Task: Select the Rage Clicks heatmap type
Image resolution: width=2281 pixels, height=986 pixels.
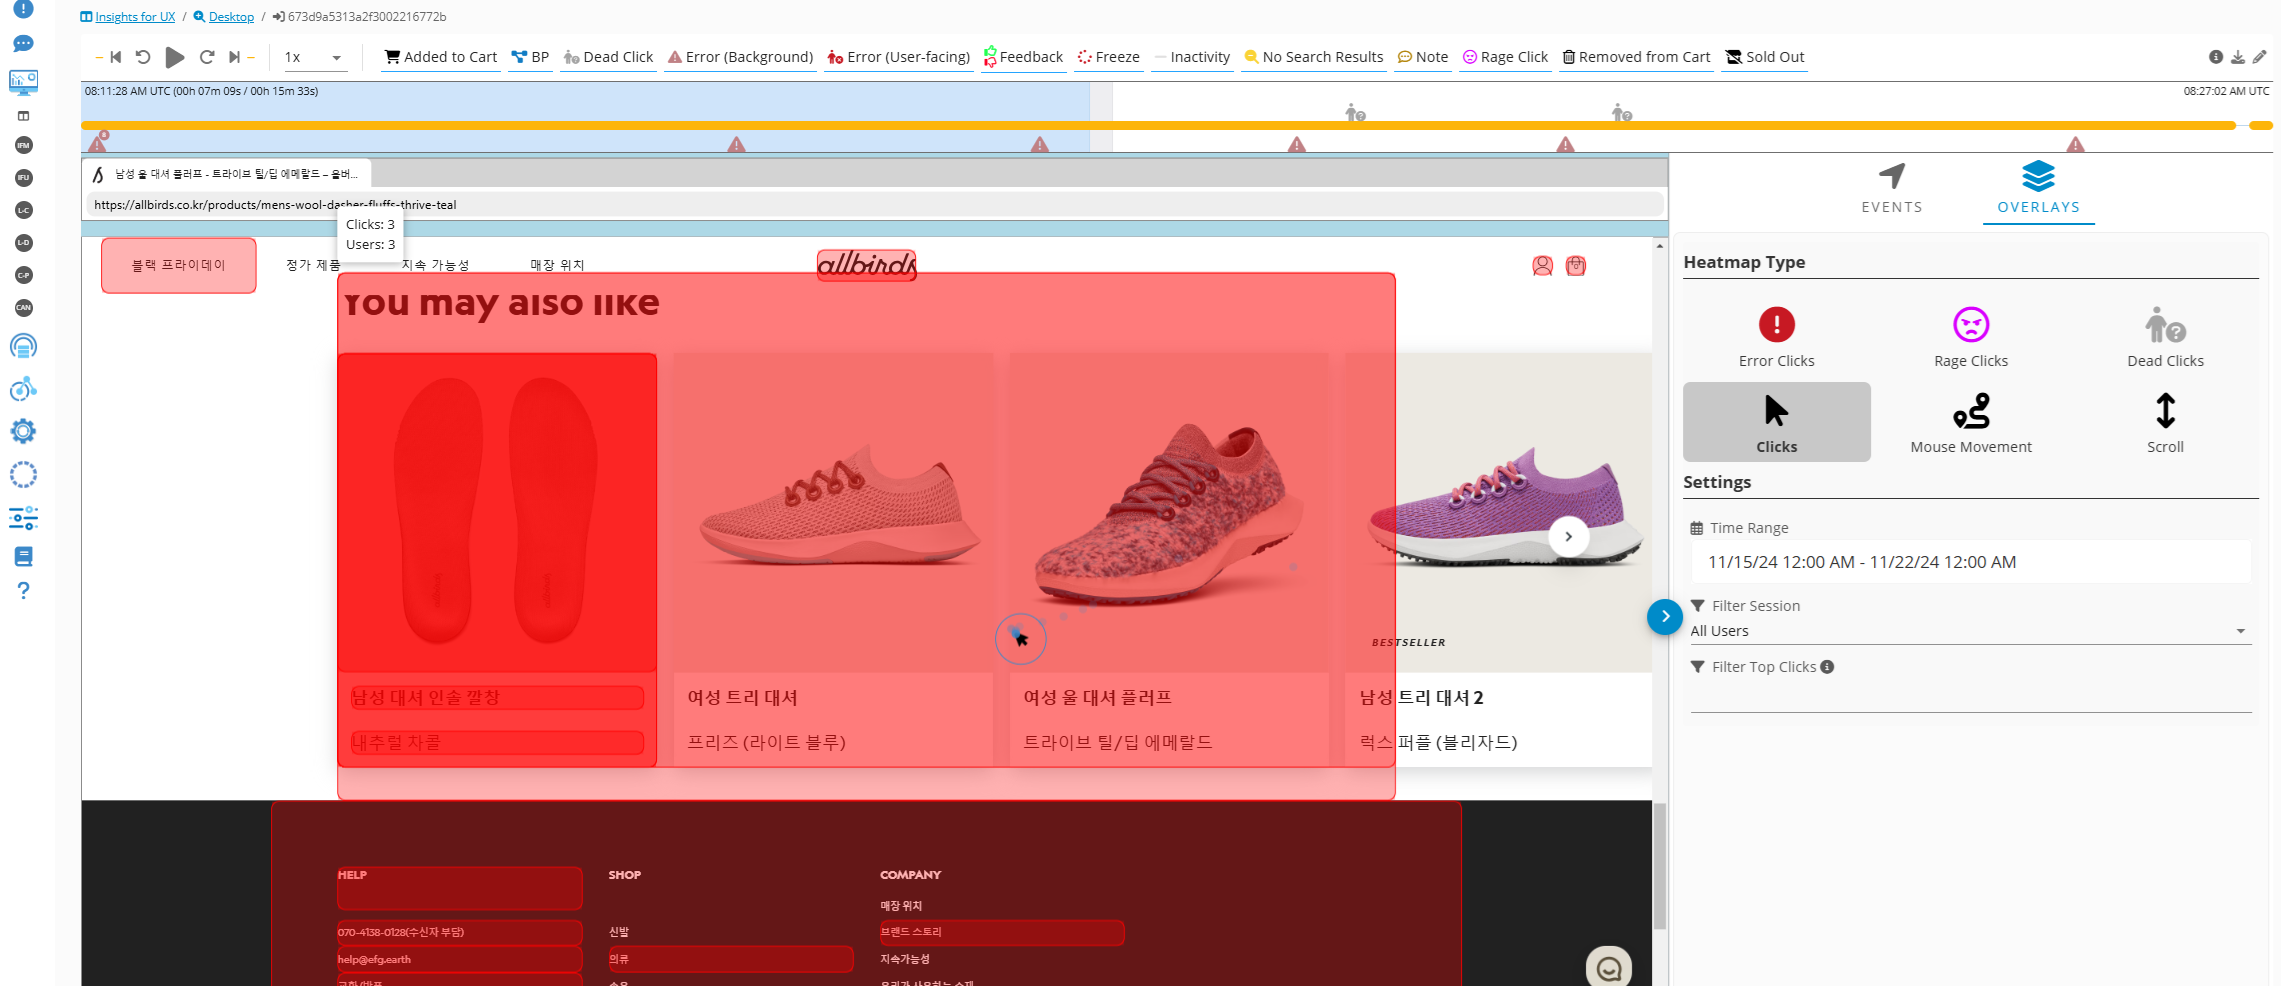Action: 1970,337
